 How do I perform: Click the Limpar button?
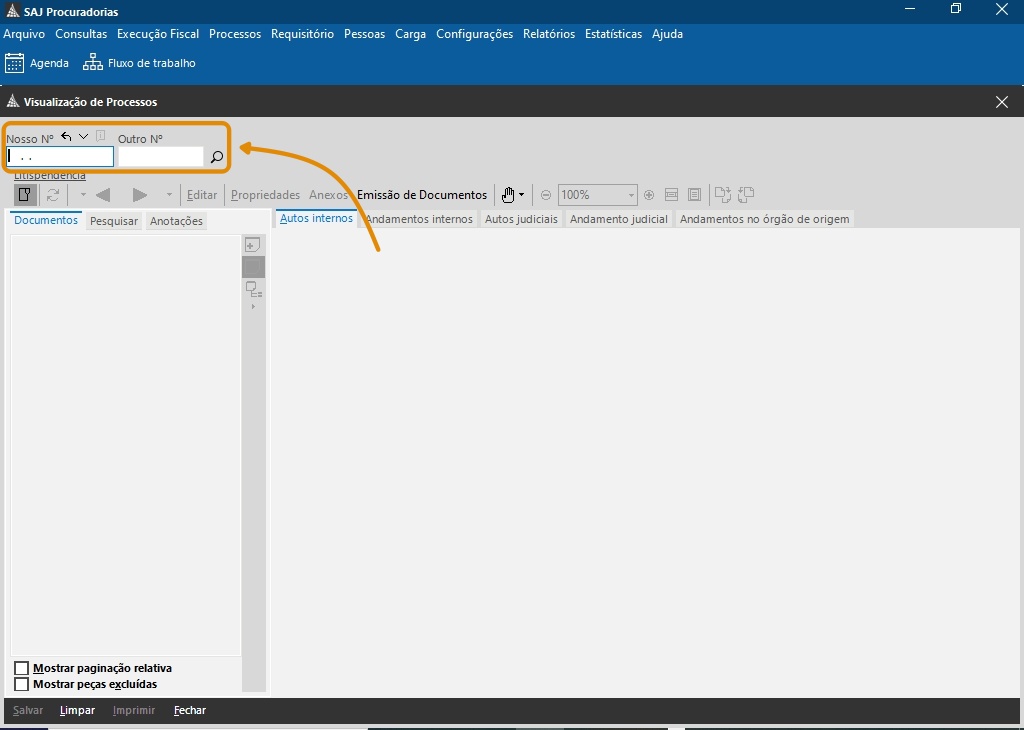click(77, 710)
